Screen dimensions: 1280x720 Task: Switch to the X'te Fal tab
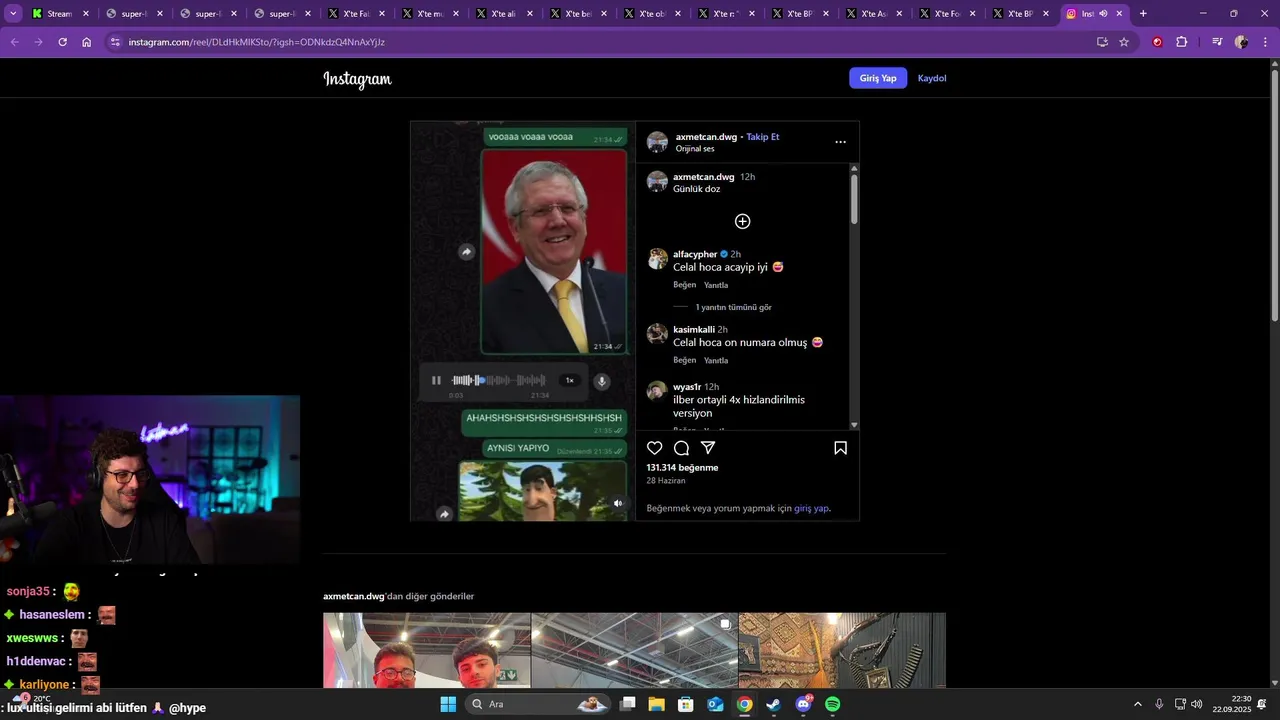tap(357, 14)
